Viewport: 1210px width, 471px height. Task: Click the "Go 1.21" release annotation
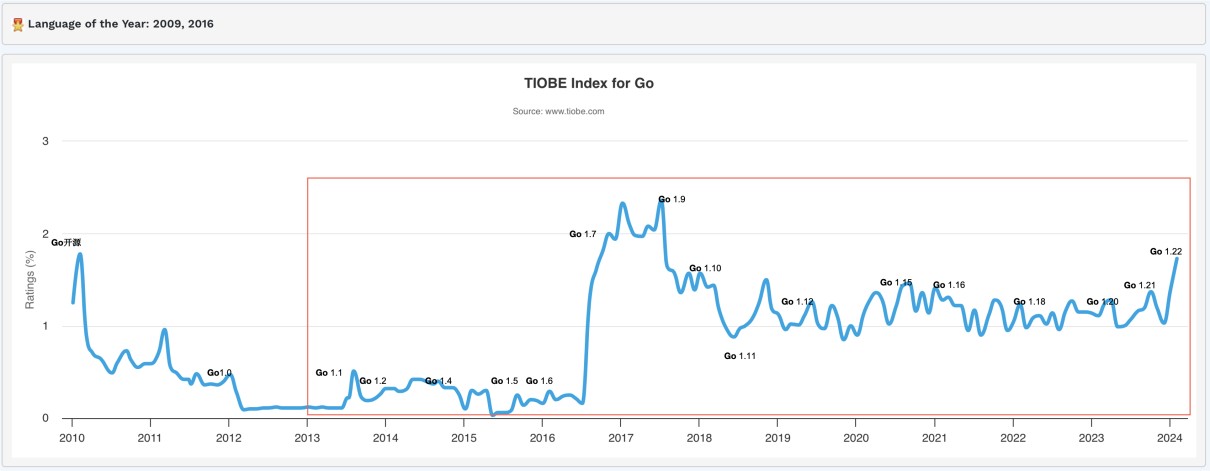(1140, 286)
